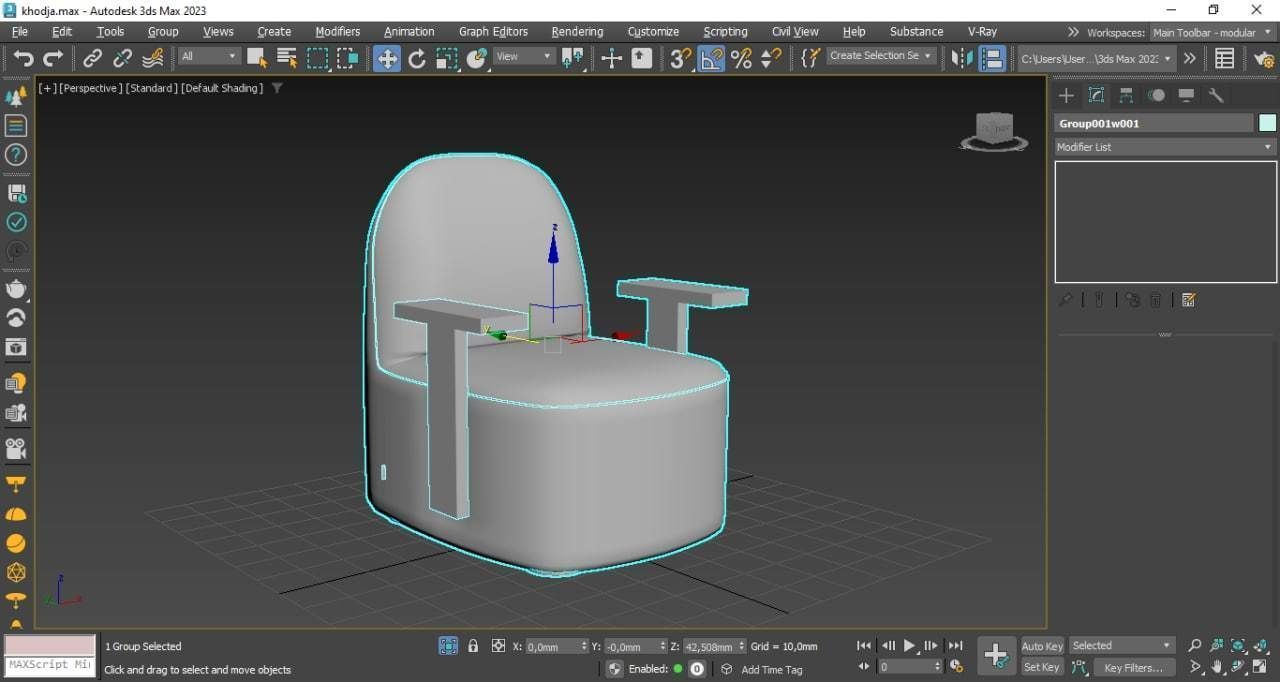Image resolution: width=1280 pixels, height=682 pixels.
Task: Open the Modifiers menu
Action: (337, 31)
